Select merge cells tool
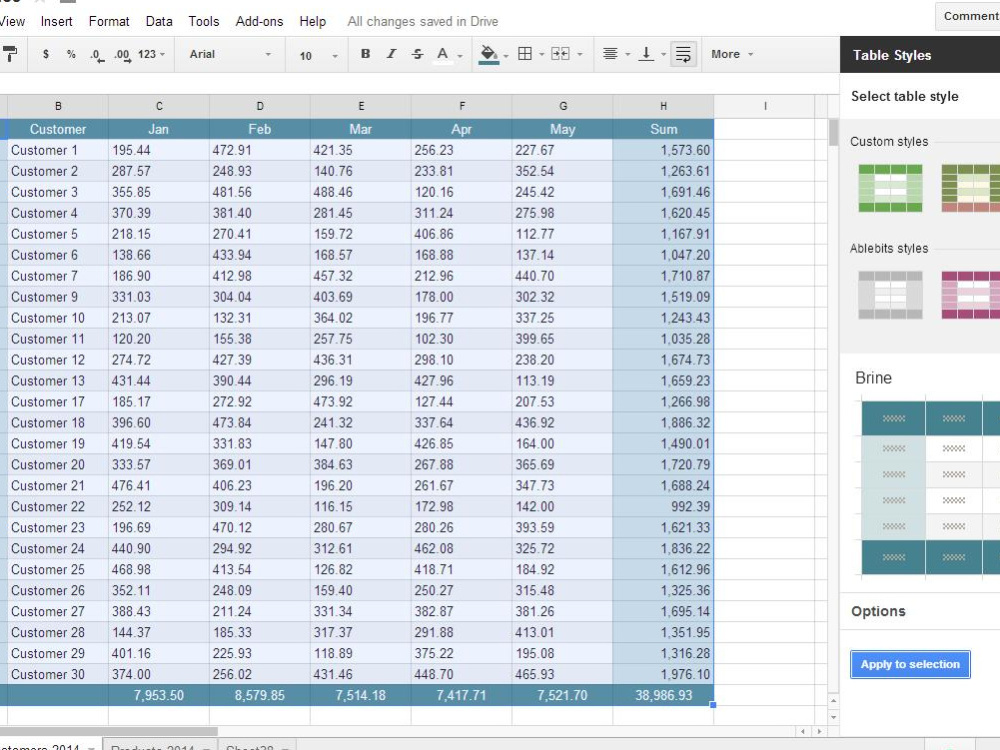 560,54
